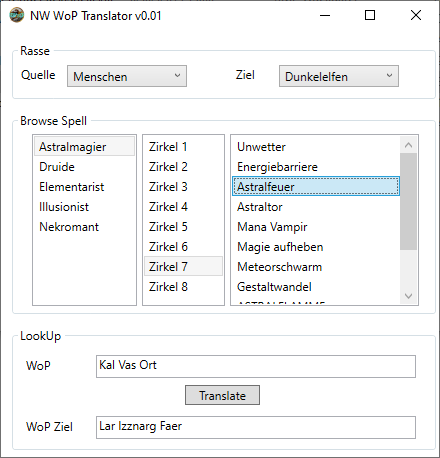
Task: Open the Quelle race dropdown
Action: [x=127, y=76]
